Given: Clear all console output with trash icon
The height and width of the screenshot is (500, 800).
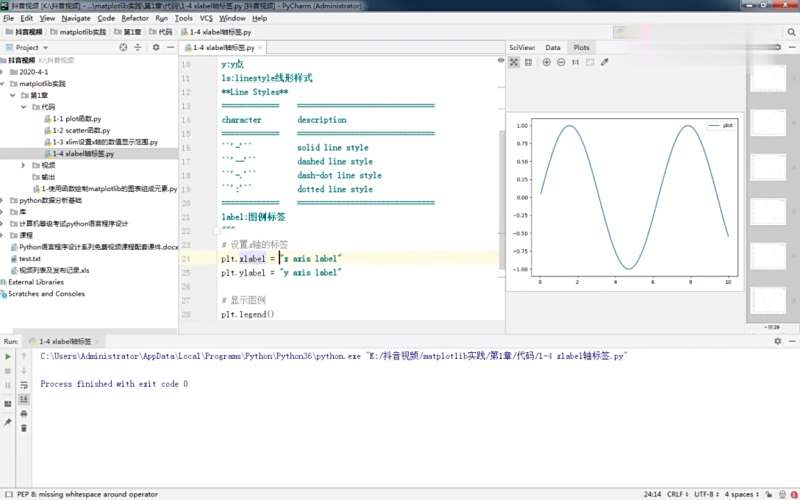Looking at the screenshot, I should pos(23,428).
